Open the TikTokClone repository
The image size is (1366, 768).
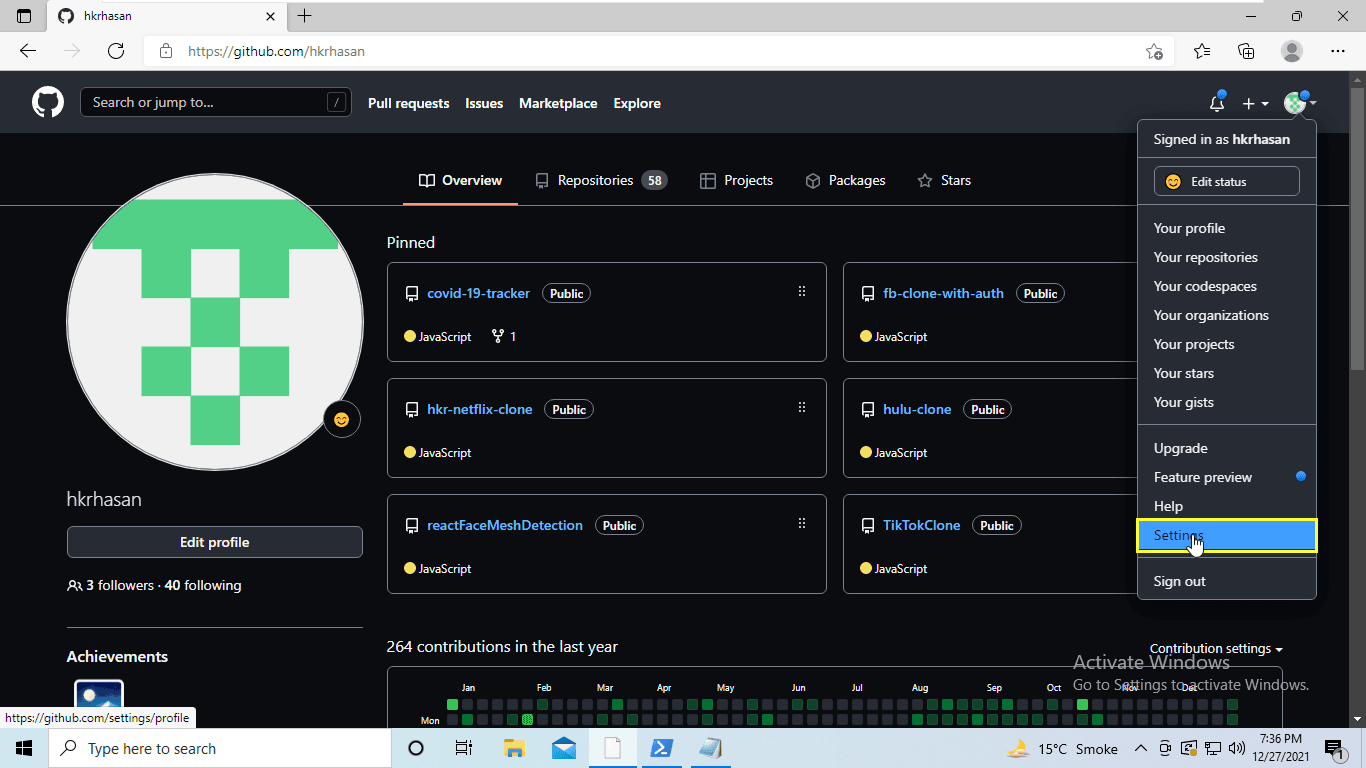(922, 525)
